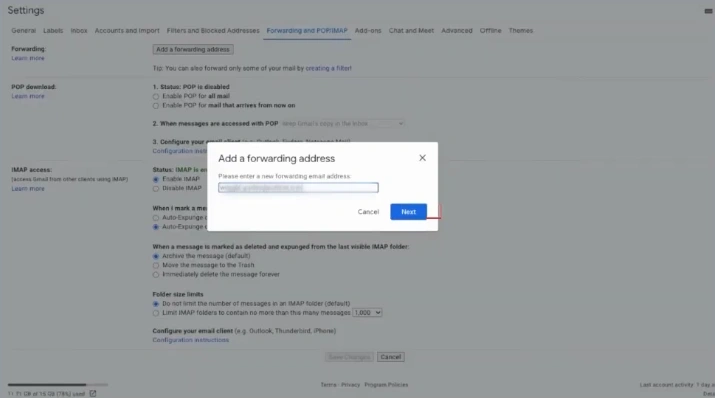Viewport: 715px width, 398px height.
Task: Click the Next button in the dialog
Action: [408, 212]
